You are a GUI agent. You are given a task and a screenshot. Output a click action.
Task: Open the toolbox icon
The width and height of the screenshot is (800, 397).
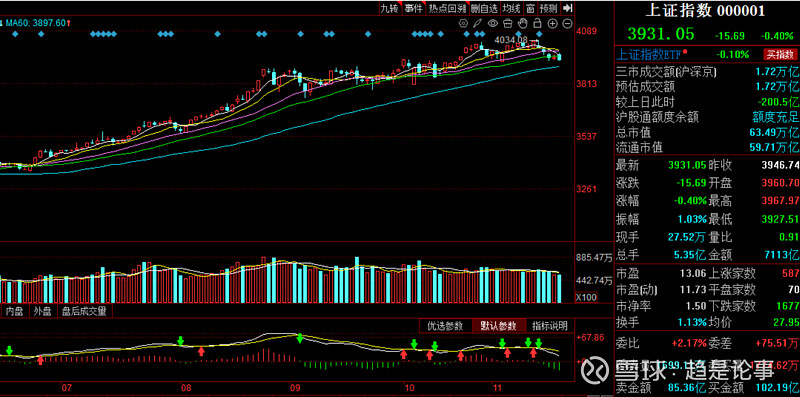pos(507,23)
